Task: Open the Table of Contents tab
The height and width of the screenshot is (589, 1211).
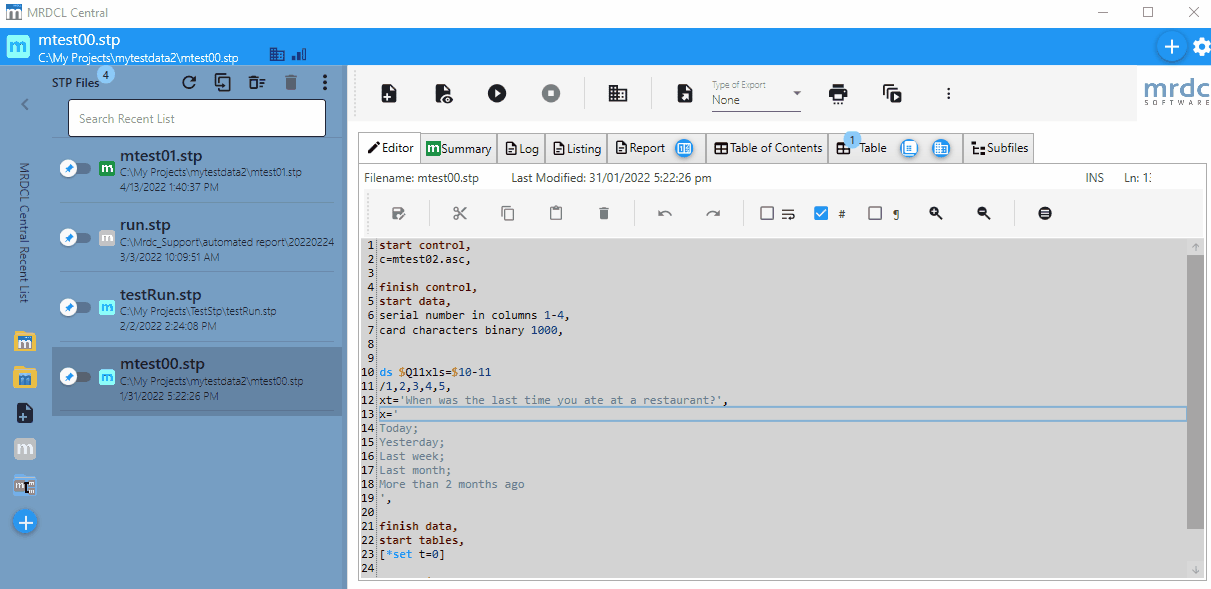Action: (767, 148)
